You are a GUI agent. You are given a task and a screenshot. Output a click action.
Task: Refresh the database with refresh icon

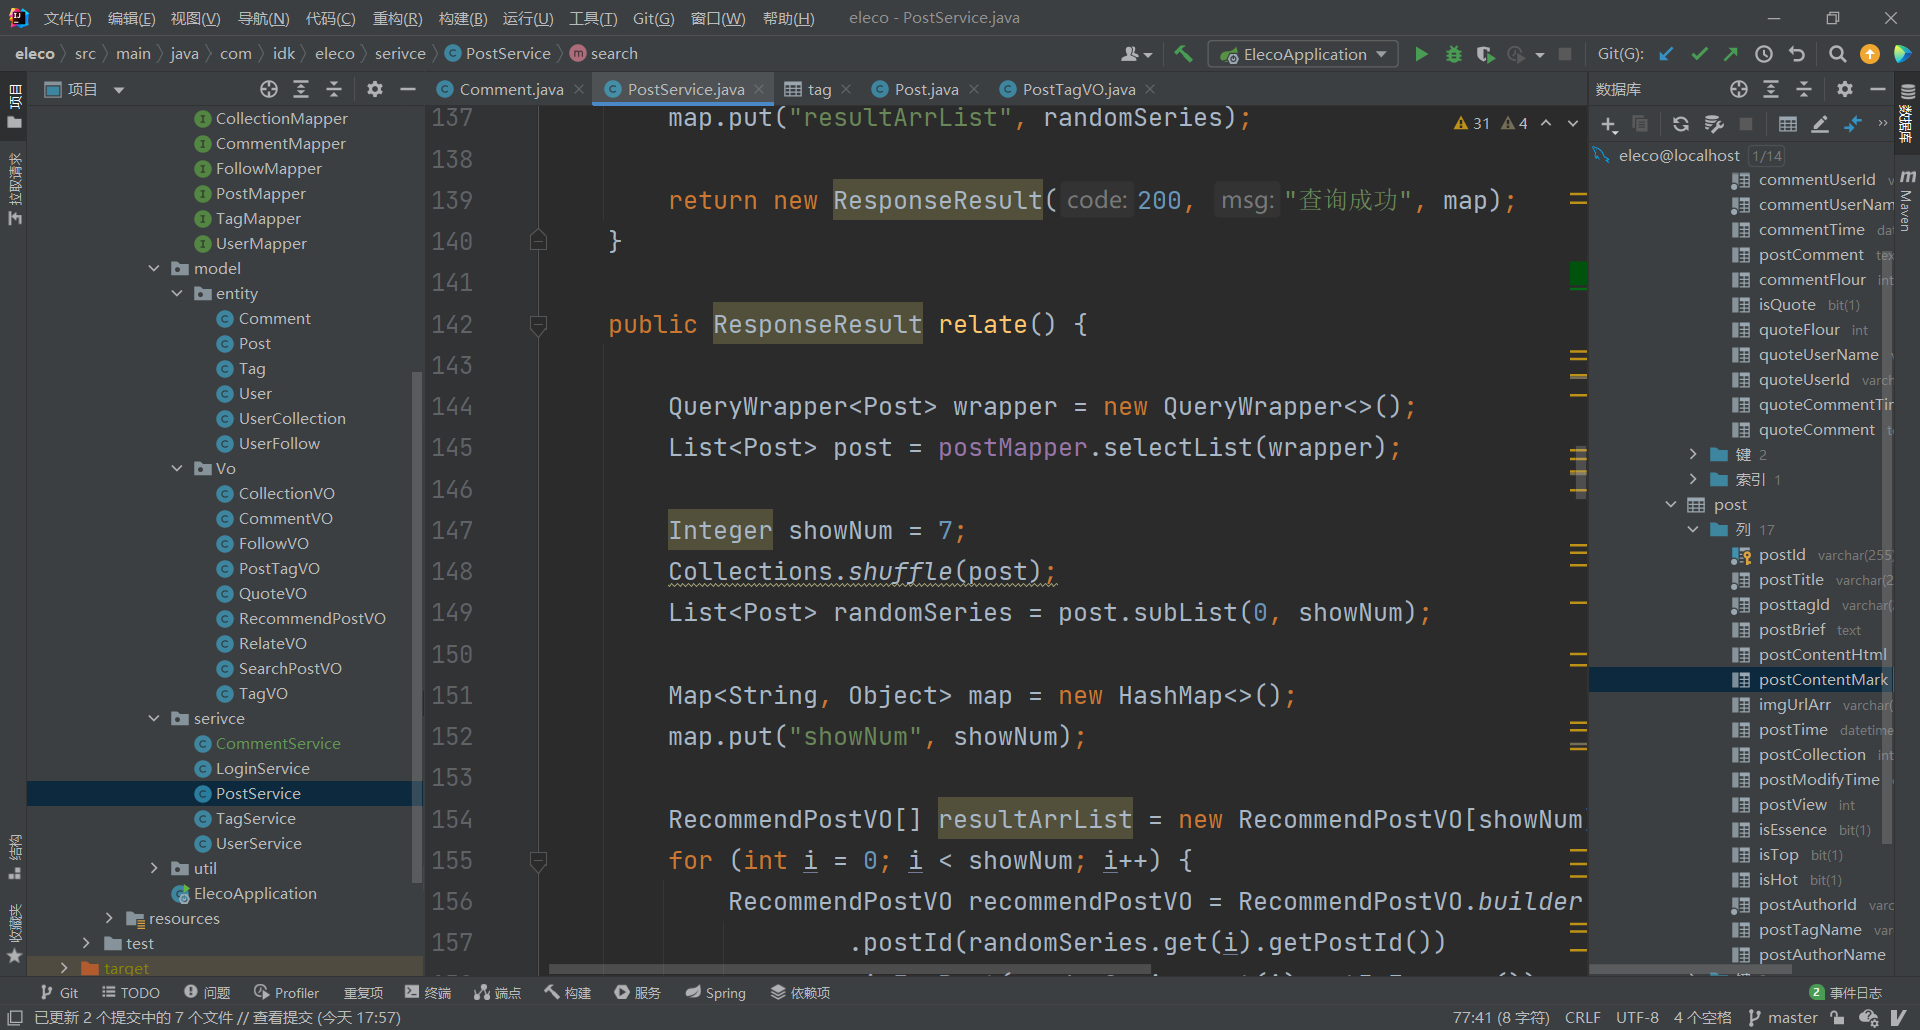[1681, 124]
